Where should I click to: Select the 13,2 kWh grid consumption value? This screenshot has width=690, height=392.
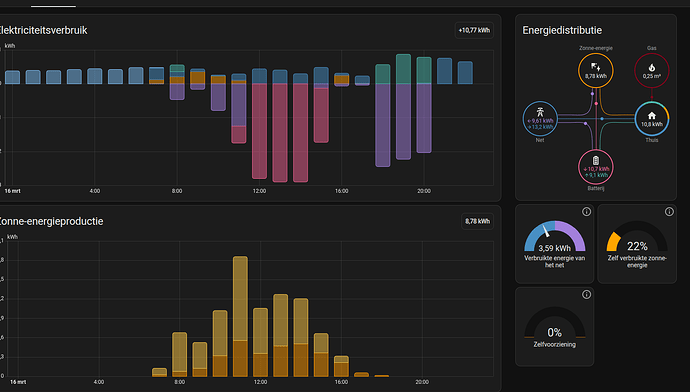point(540,127)
